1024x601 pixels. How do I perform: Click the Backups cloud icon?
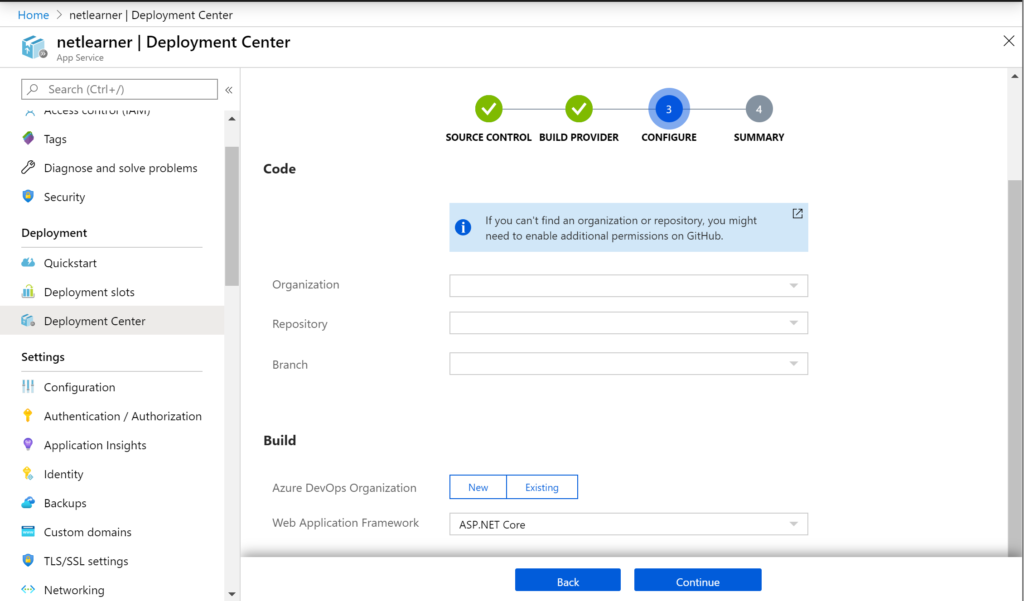click(x=28, y=503)
